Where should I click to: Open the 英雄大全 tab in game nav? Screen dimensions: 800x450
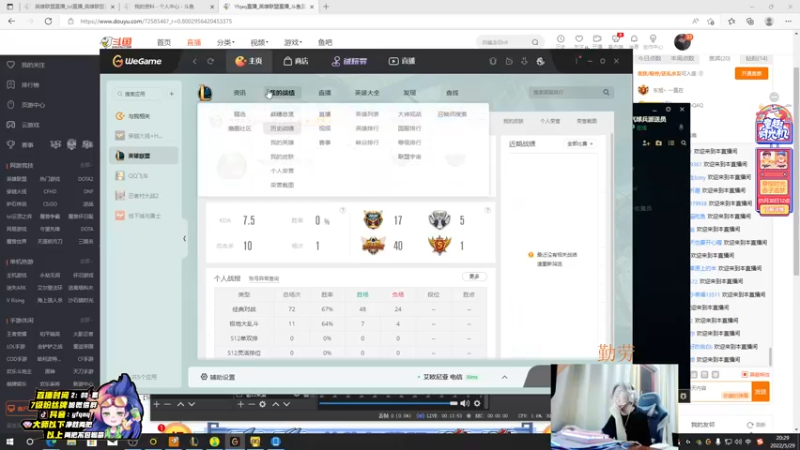367,93
